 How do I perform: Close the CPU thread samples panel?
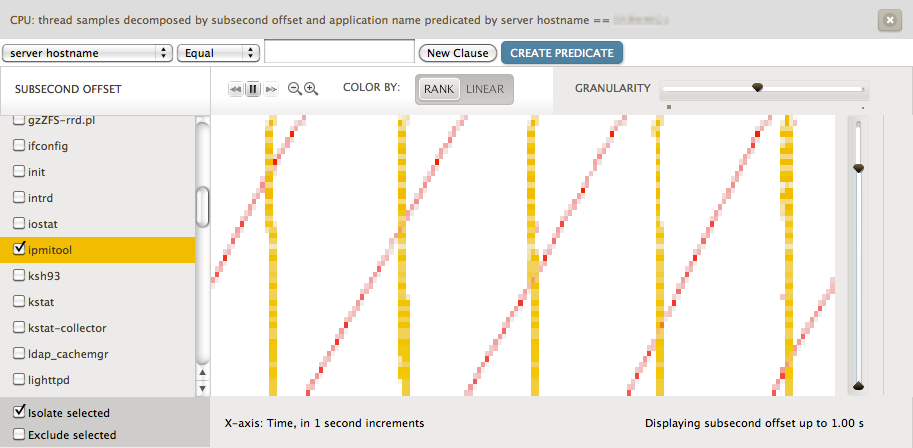point(888,19)
